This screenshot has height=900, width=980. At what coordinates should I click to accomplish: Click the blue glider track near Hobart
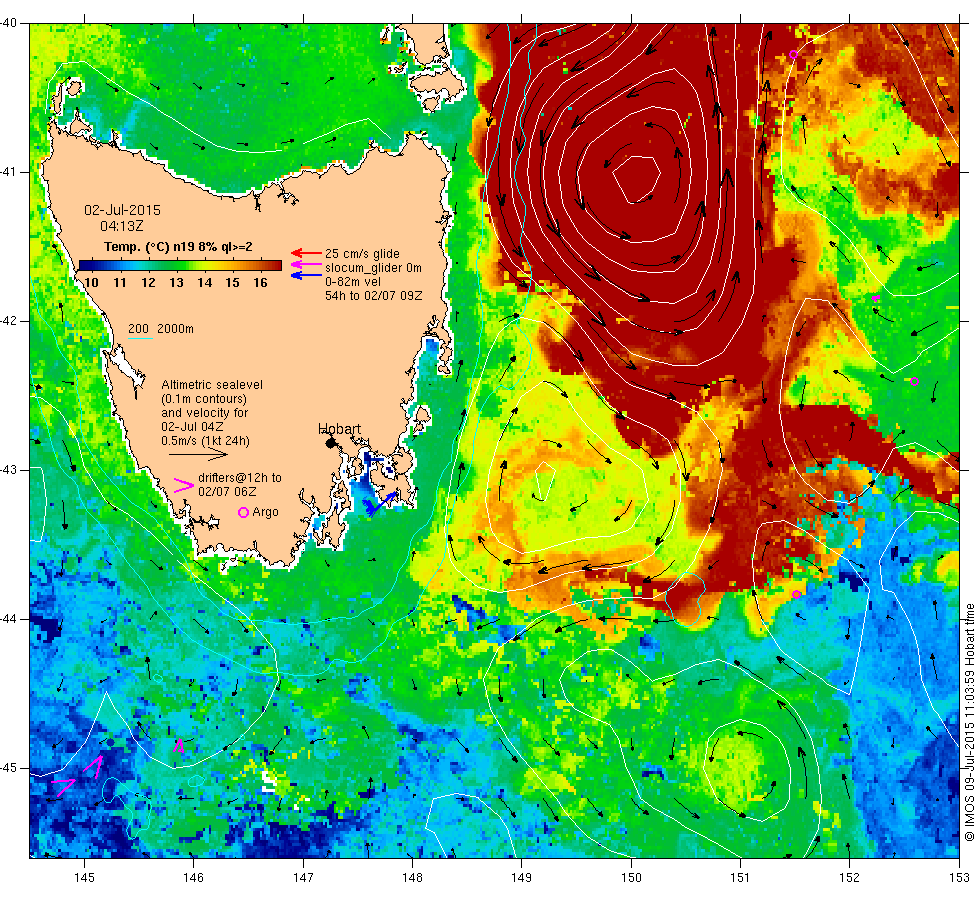pos(380,504)
